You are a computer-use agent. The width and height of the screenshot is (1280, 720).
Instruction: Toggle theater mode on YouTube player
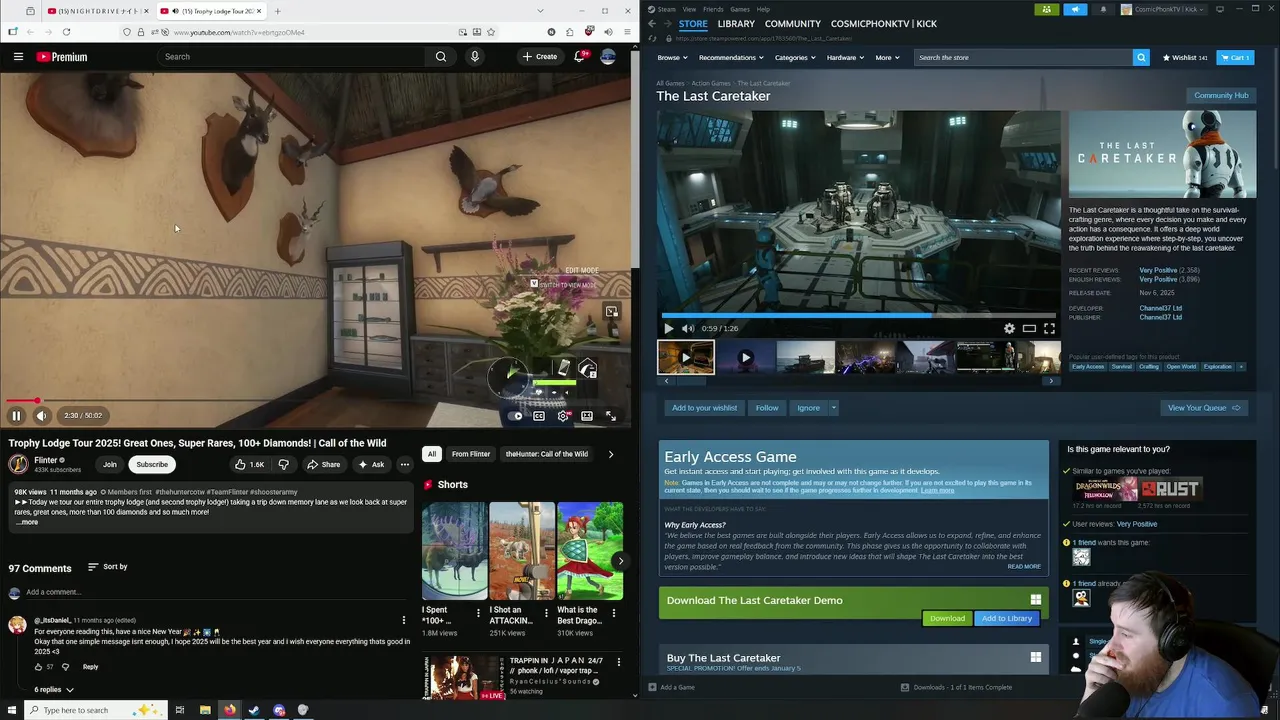pos(587,416)
